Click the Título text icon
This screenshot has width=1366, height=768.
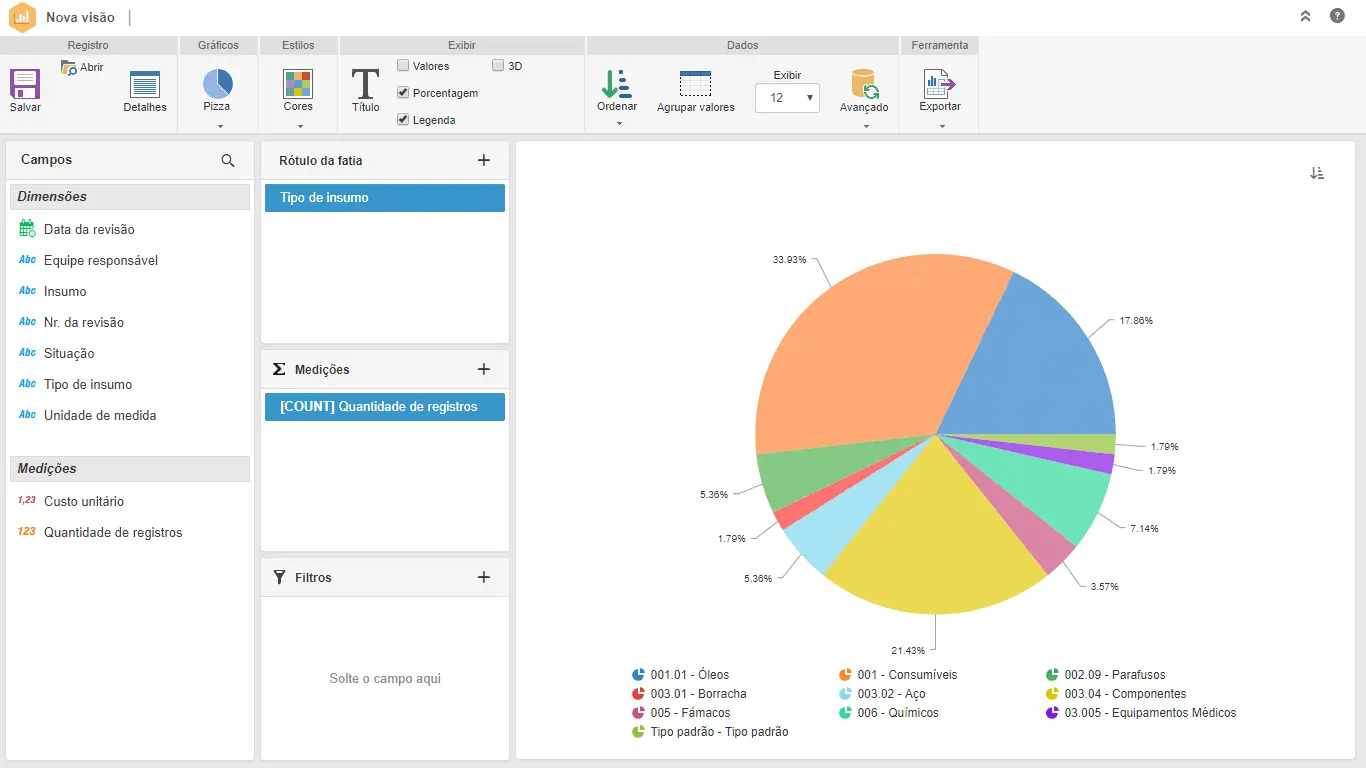point(366,84)
